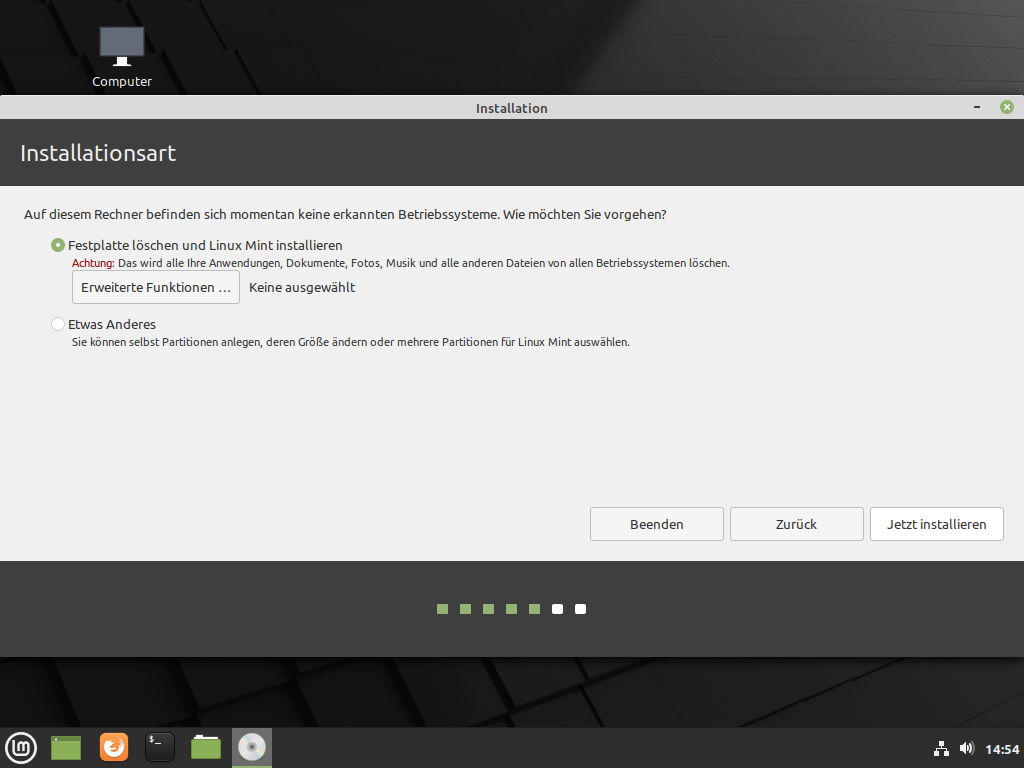The width and height of the screenshot is (1024, 768).
Task: Click the last white progress dot
Action: [581, 609]
